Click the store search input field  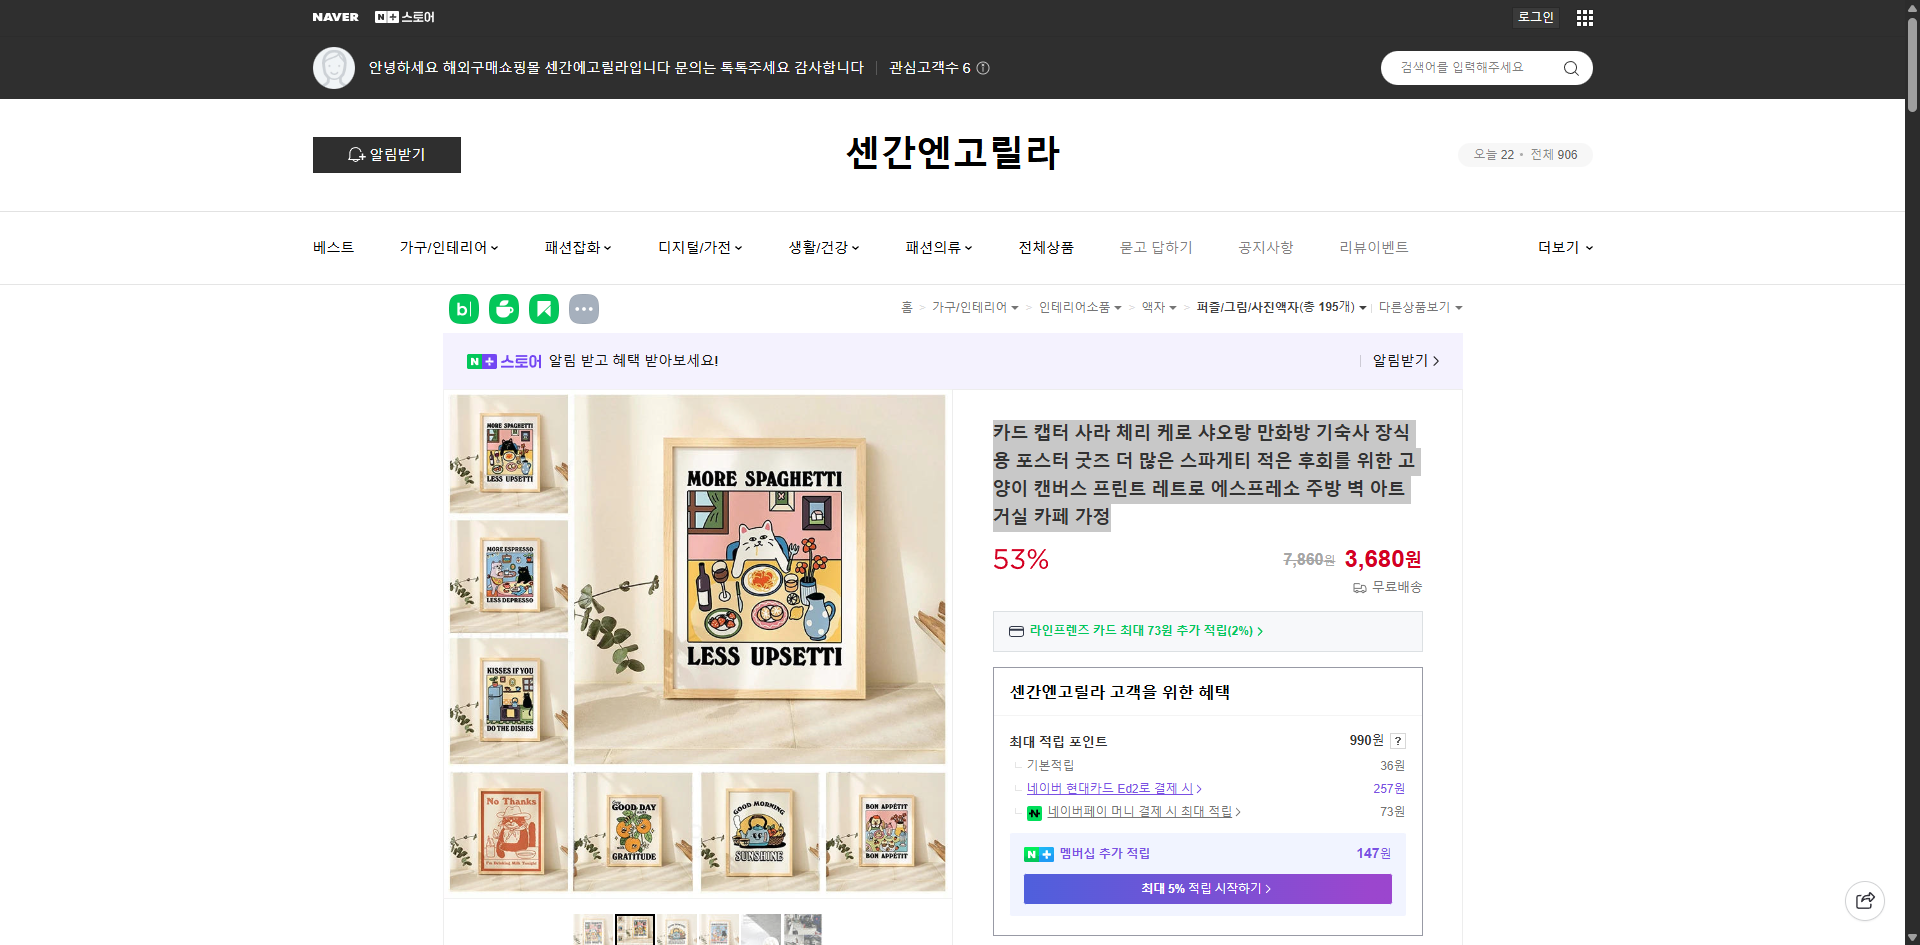(x=1470, y=67)
